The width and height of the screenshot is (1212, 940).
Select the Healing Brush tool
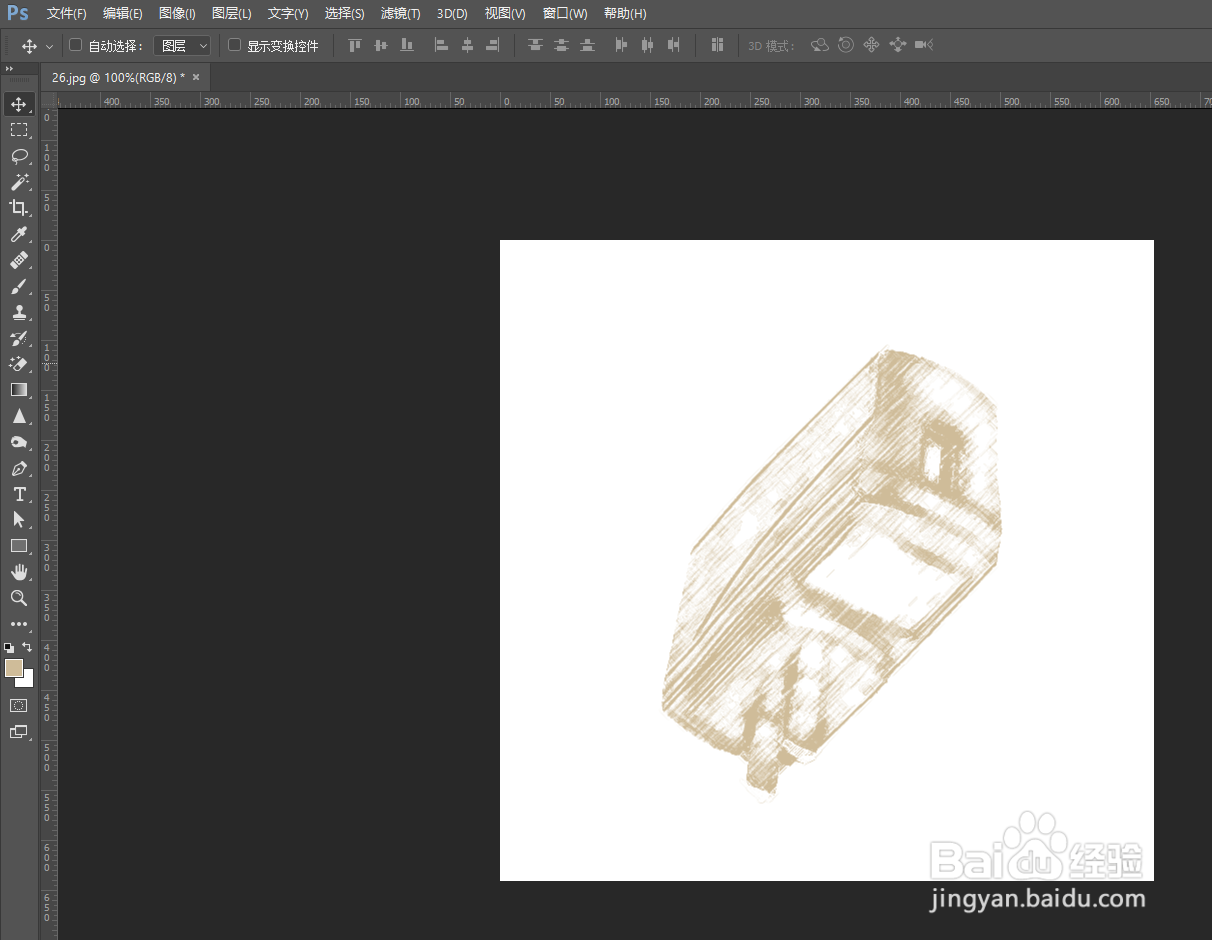pyautogui.click(x=19, y=260)
